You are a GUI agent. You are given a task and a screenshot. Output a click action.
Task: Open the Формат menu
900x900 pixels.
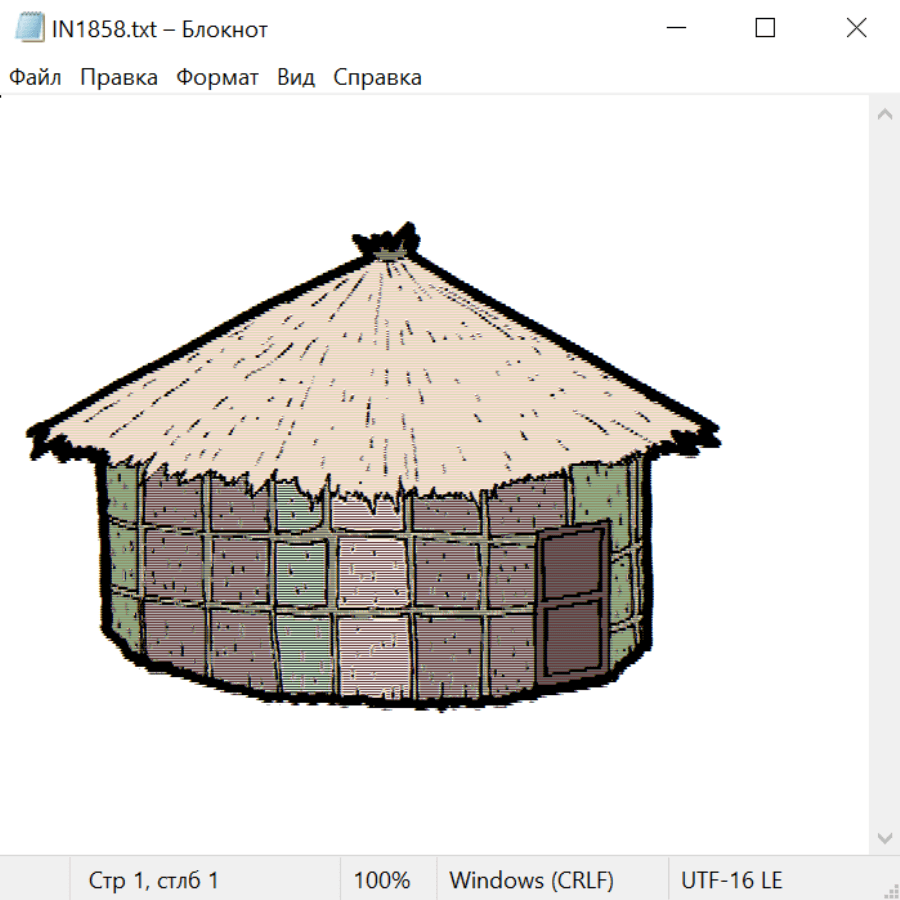tap(217, 78)
